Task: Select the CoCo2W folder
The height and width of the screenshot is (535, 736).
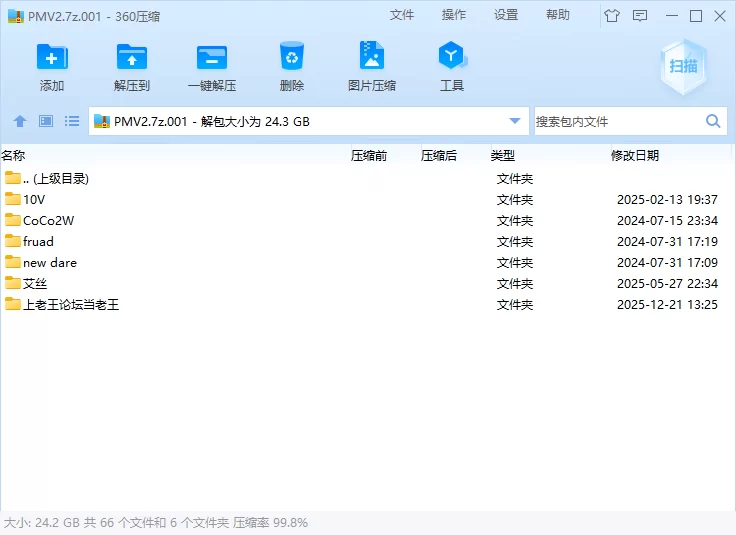Action: click(x=48, y=220)
